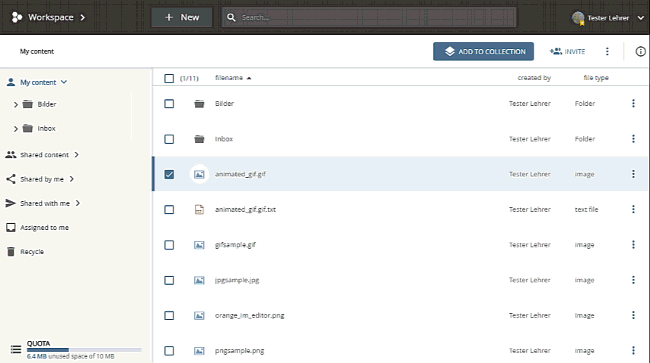
Task: Open the info panel icon
Action: [x=640, y=51]
